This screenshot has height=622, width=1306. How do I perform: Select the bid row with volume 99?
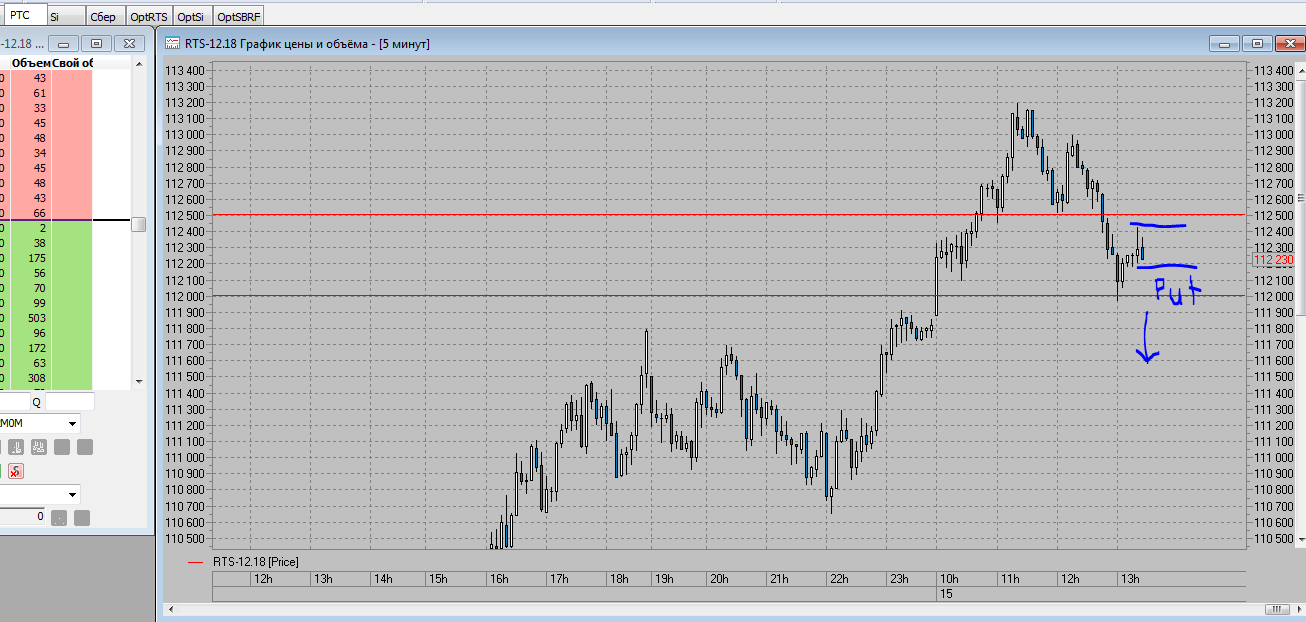click(46, 303)
